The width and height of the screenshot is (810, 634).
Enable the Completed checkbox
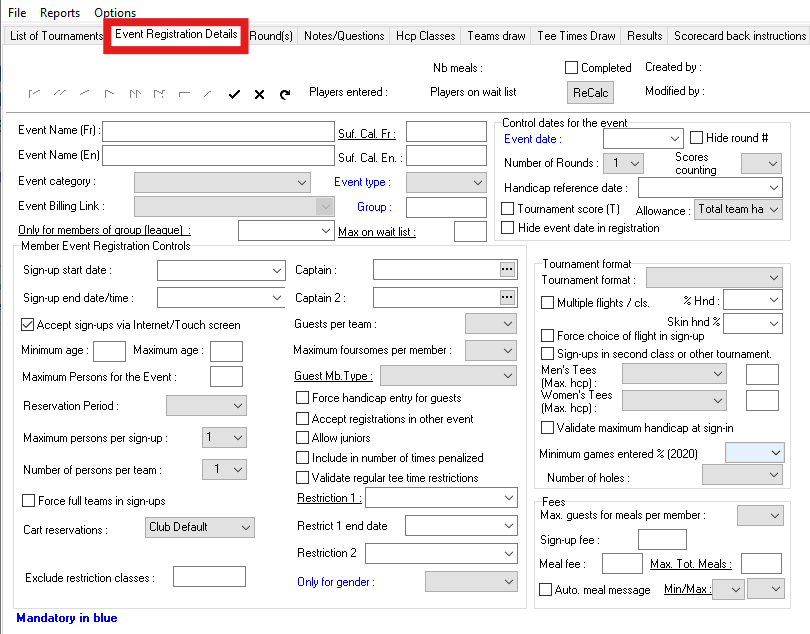coord(571,68)
